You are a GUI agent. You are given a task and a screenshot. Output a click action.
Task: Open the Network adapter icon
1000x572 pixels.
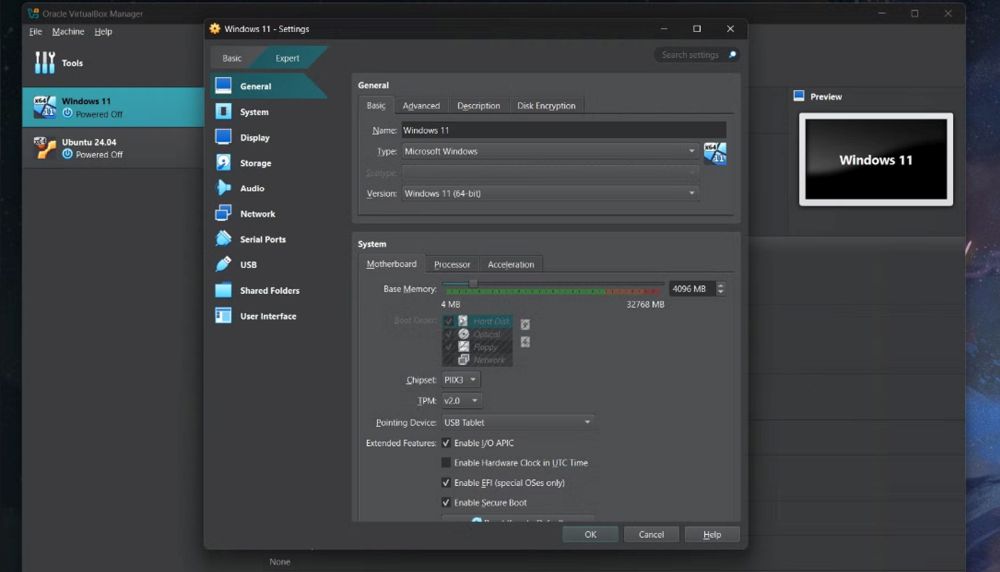(x=223, y=214)
